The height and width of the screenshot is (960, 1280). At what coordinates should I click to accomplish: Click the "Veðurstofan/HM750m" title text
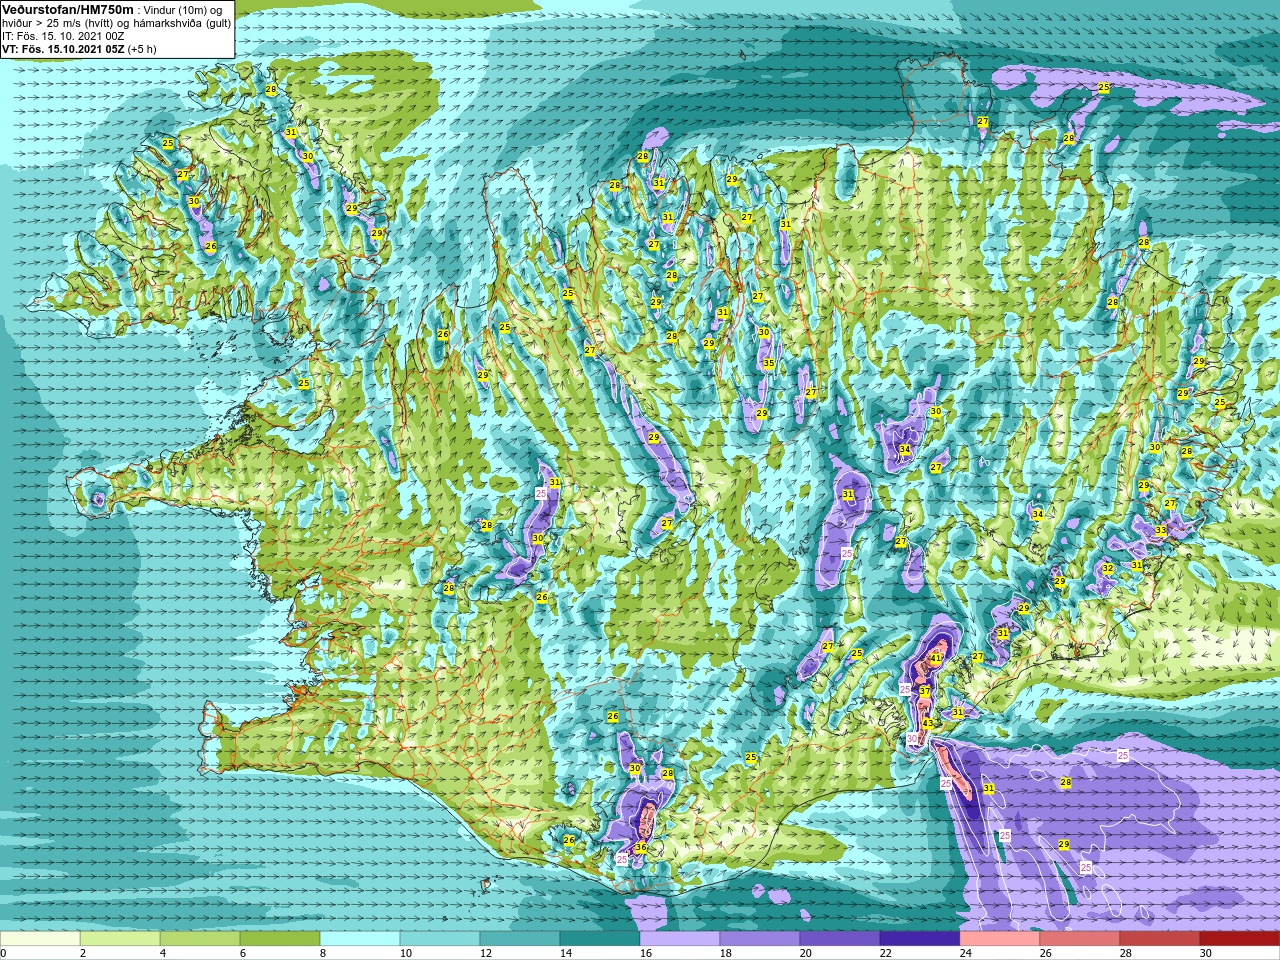pyautogui.click(x=68, y=9)
